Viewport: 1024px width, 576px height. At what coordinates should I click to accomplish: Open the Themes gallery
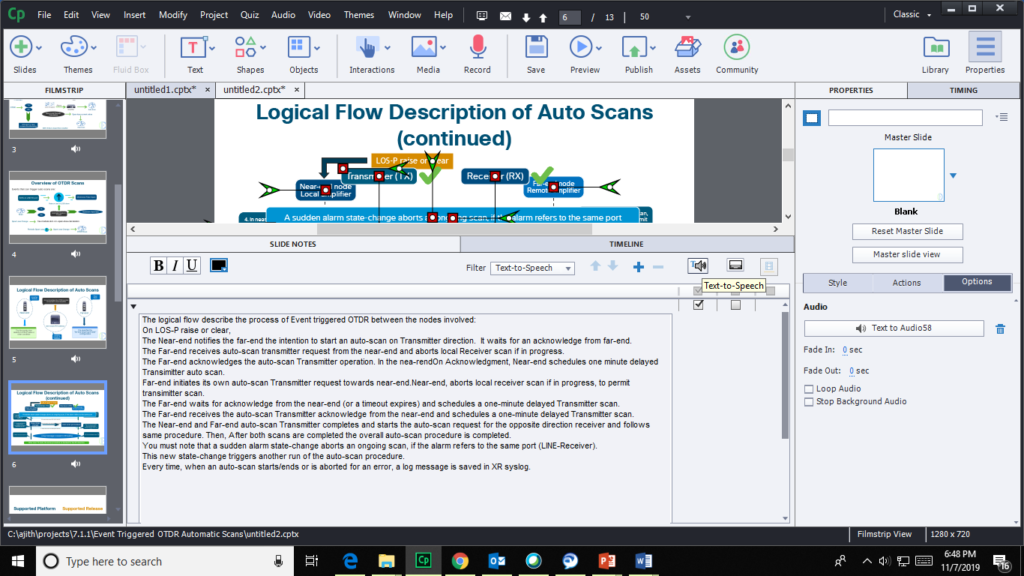[x=73, y=48]
